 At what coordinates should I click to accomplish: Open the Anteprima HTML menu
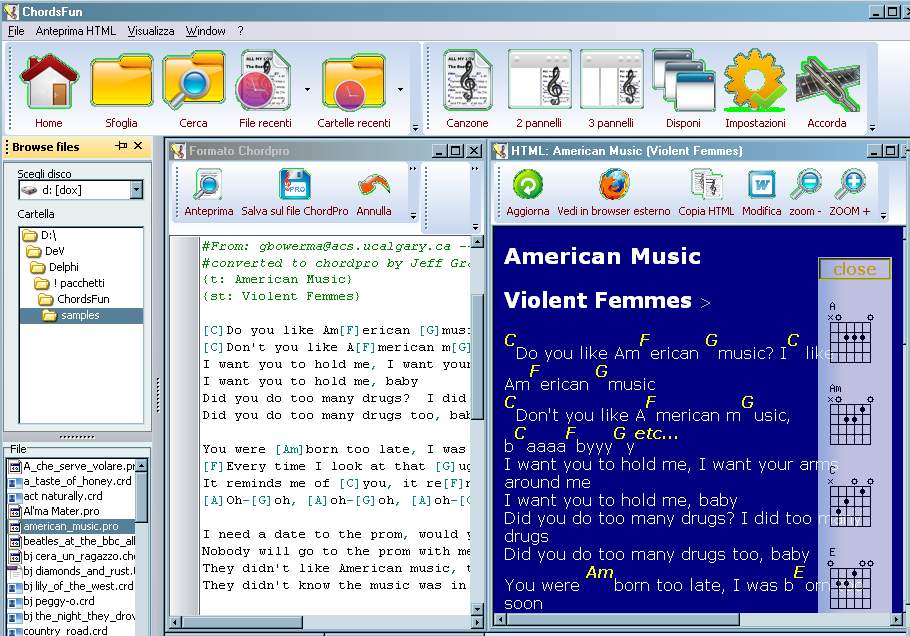point(76,31)
